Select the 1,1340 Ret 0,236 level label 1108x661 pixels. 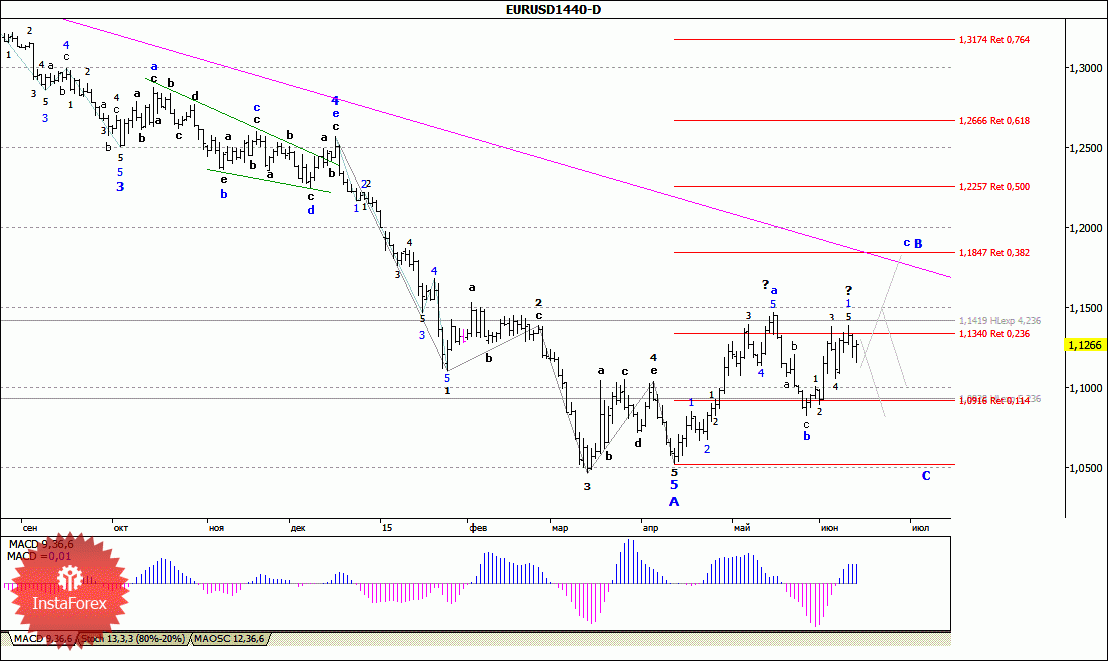[x=994, y=334]
